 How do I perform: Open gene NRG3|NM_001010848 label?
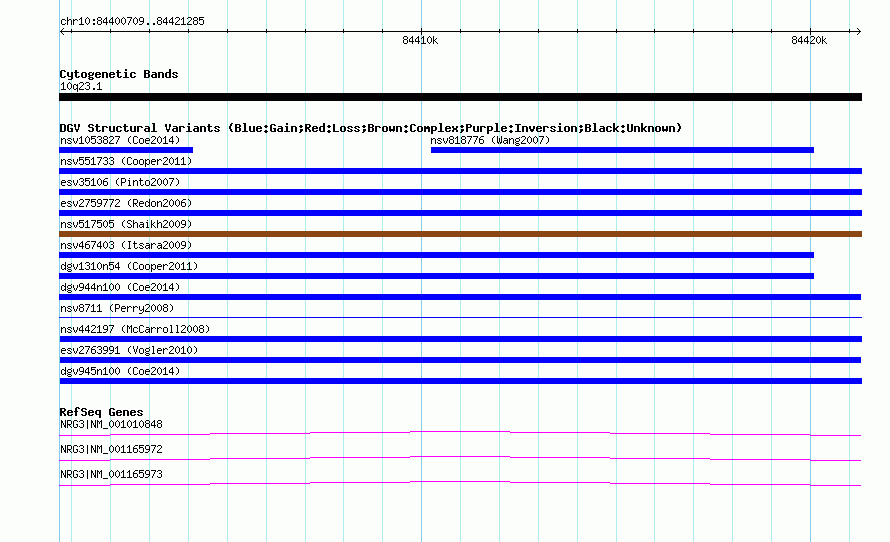coord(111,425)
